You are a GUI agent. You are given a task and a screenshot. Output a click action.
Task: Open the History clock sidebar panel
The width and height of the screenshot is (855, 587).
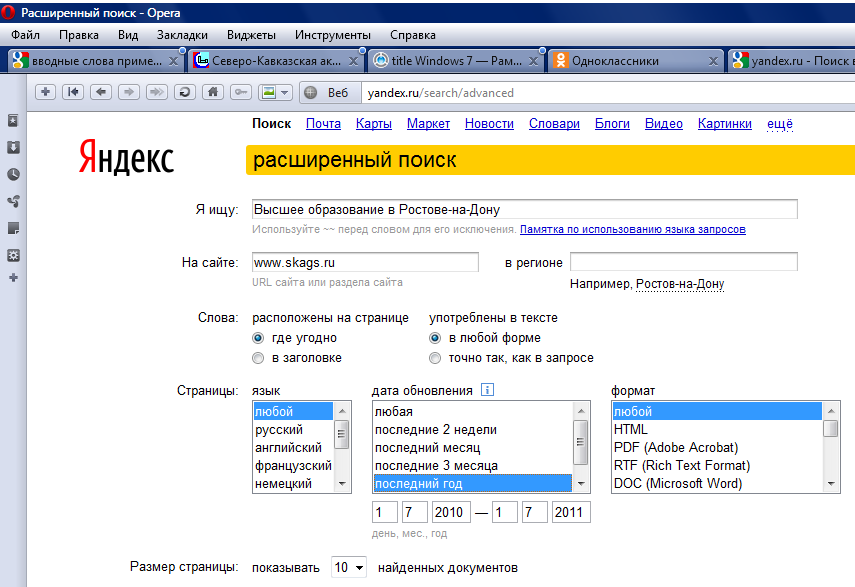[14, 174]
